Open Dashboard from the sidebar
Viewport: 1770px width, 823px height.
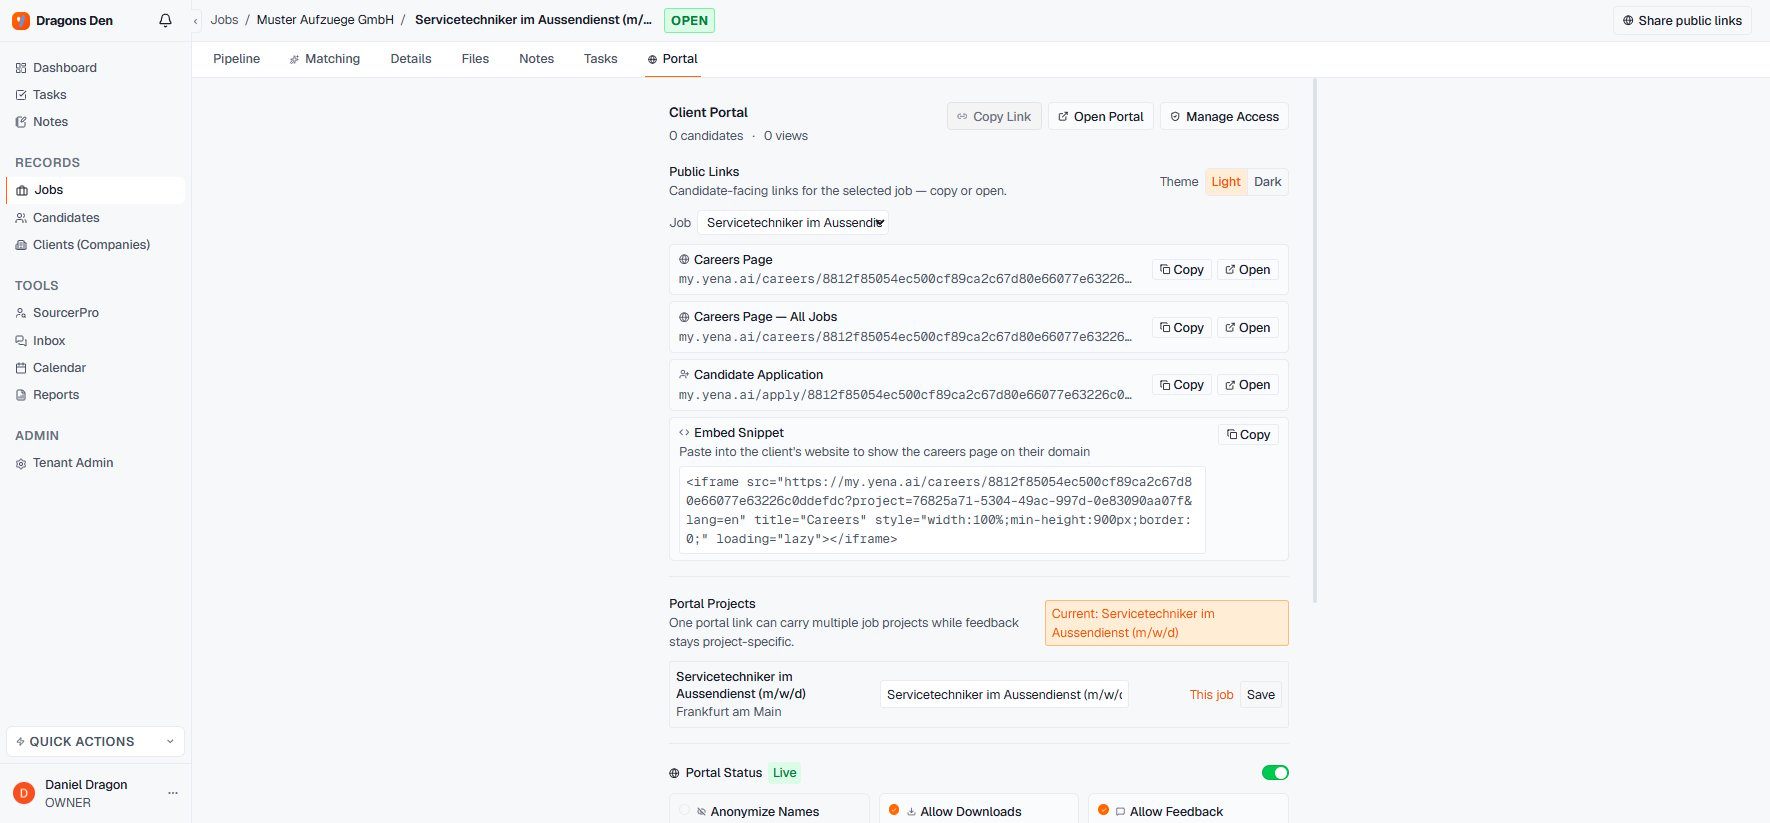click(65, 68)
